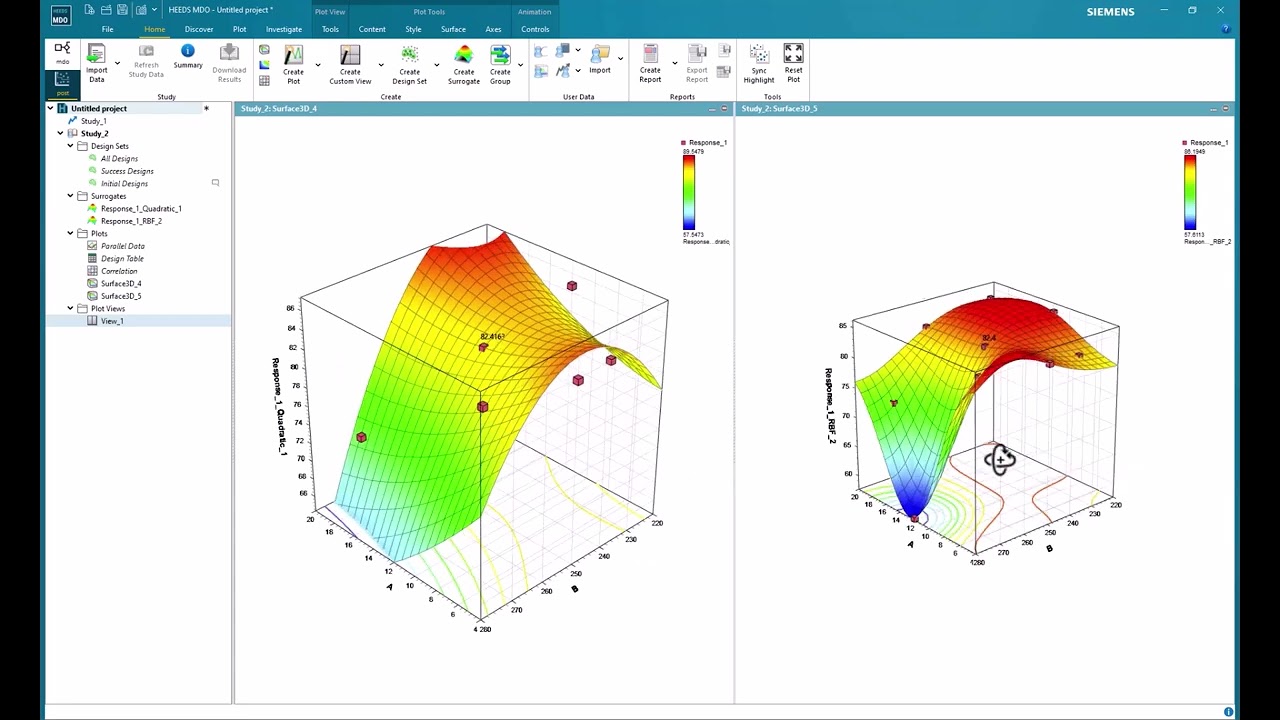
Task: Select Response_1_RBF_2 surrogate
Action: (131, 221)
